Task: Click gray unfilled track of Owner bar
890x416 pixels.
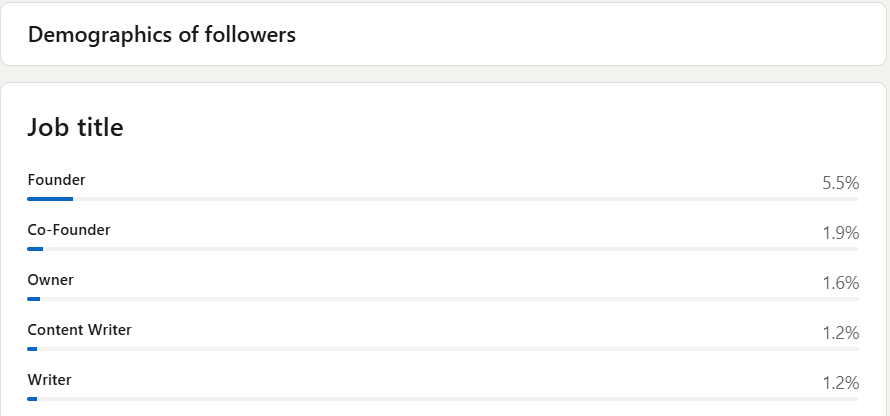Action: [450, 299]
